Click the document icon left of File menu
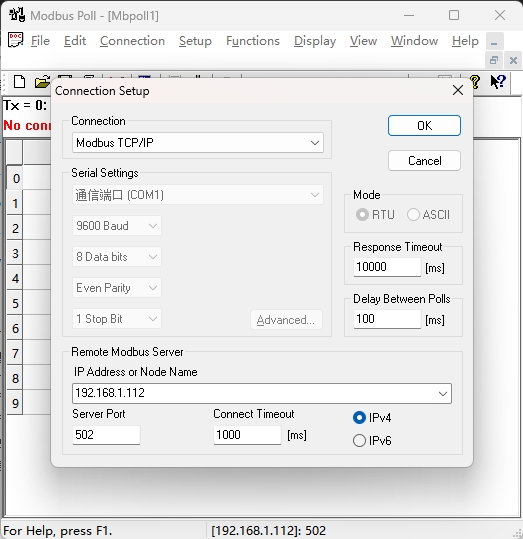This screenshot has height=539, width=523. click(15, 40)
